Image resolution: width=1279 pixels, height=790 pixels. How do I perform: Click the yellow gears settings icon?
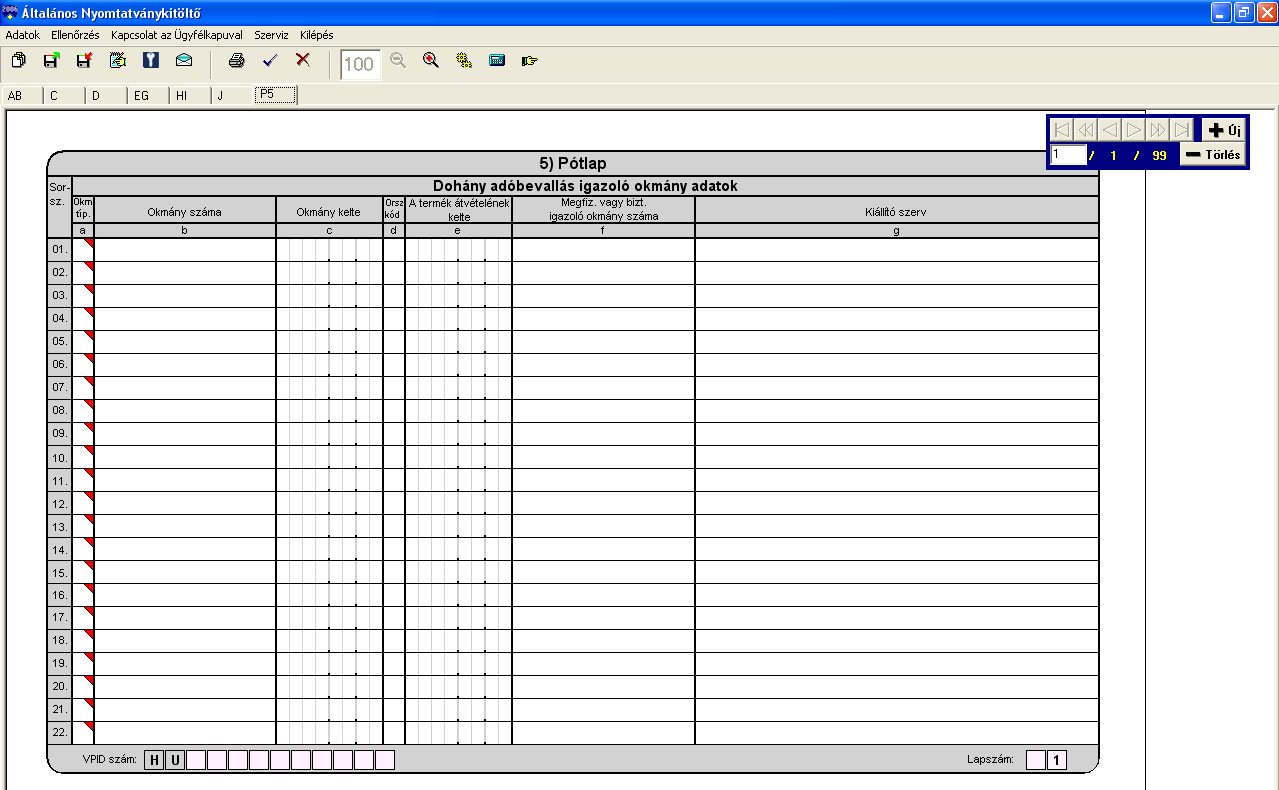click(464, 60)
